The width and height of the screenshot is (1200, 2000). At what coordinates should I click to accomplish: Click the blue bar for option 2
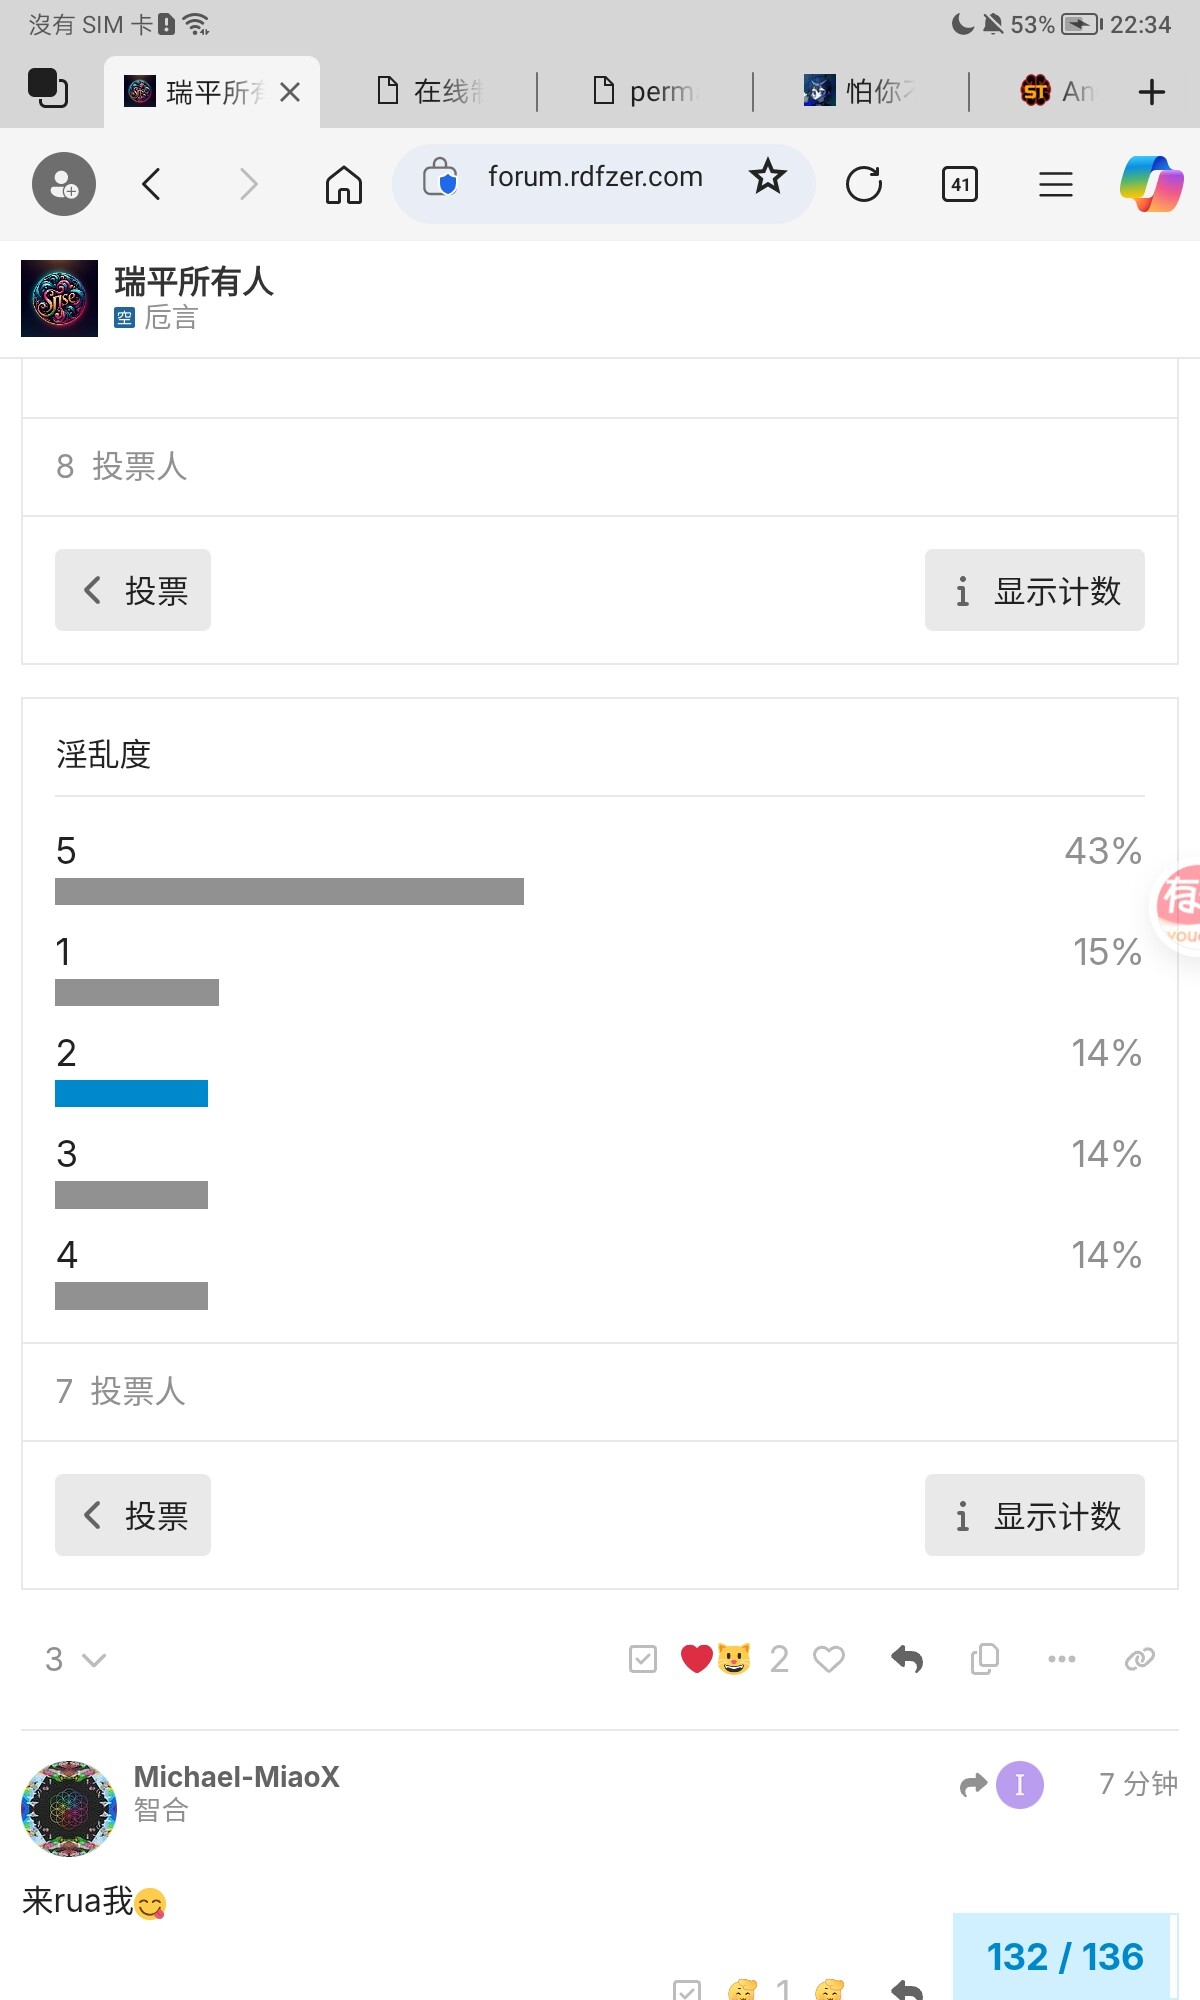point(131,1093)
